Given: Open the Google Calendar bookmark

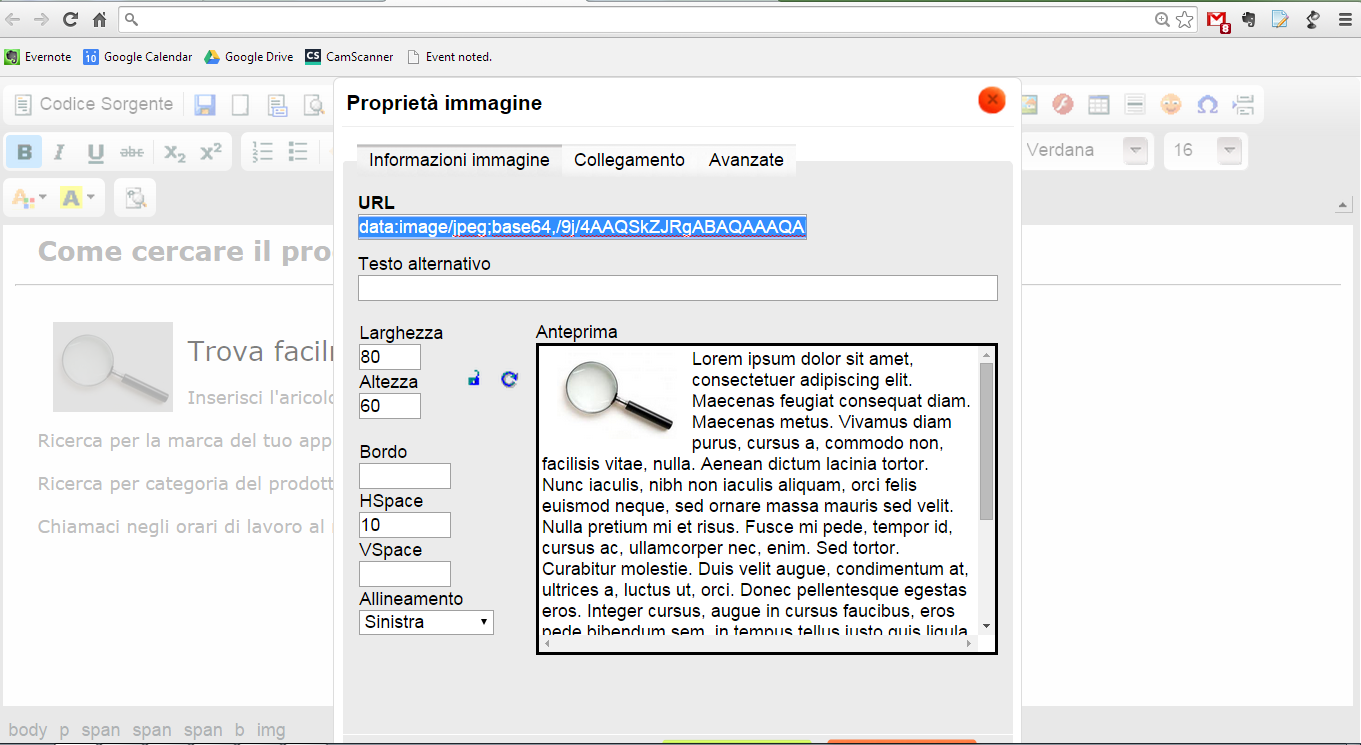Looking at the screenshot, I should pos(138,57).
